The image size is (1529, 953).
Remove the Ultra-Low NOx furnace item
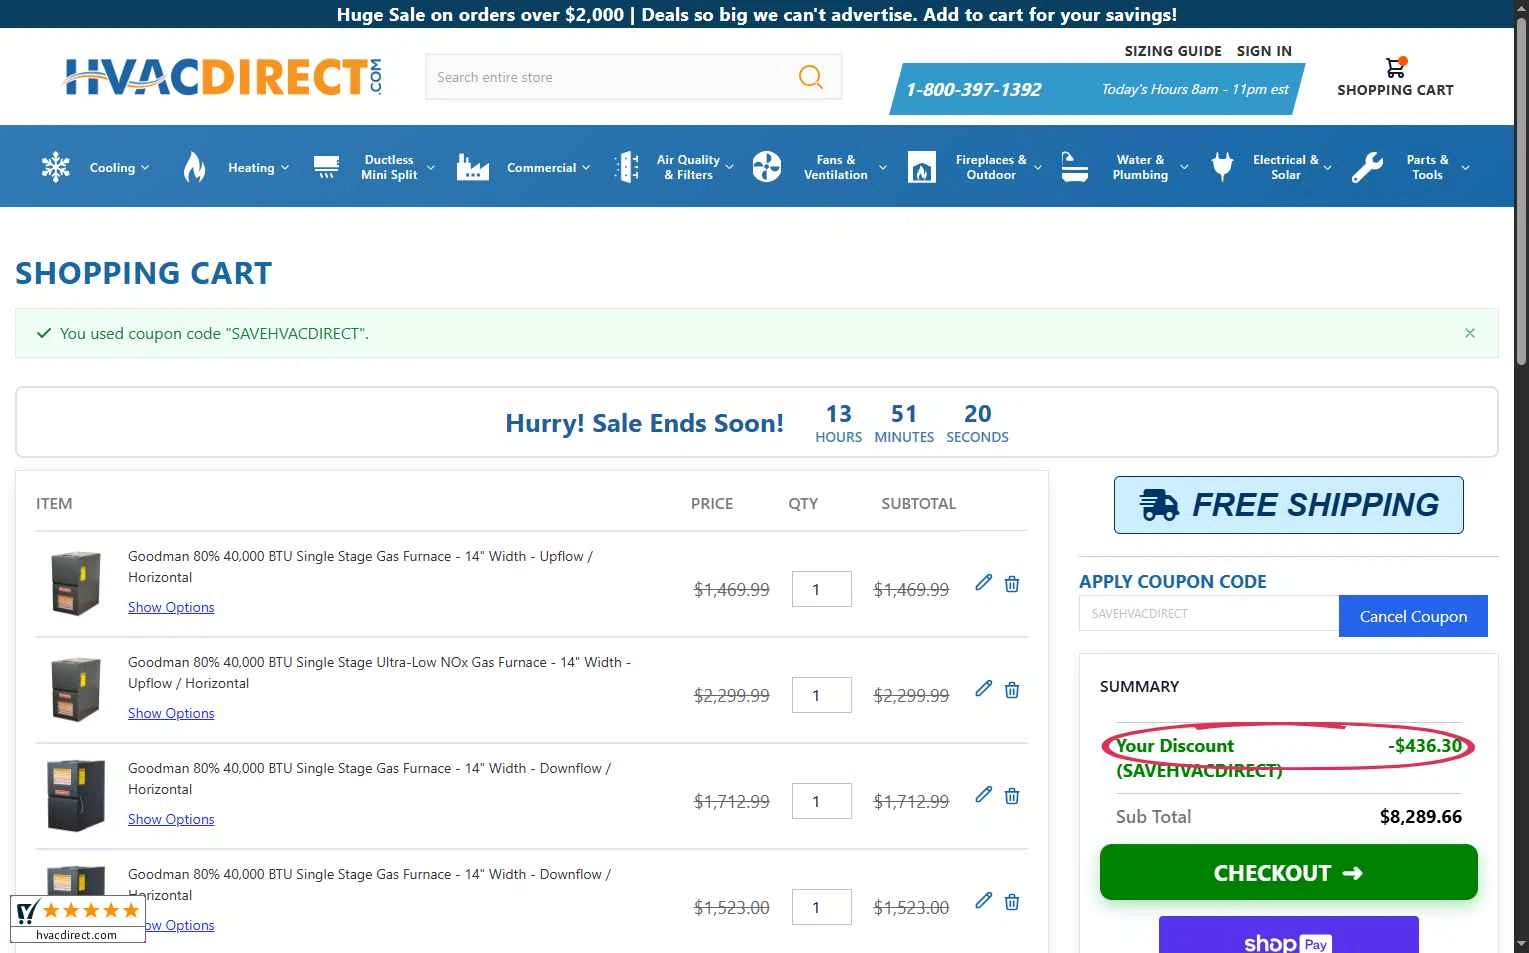pos(1012,690)
